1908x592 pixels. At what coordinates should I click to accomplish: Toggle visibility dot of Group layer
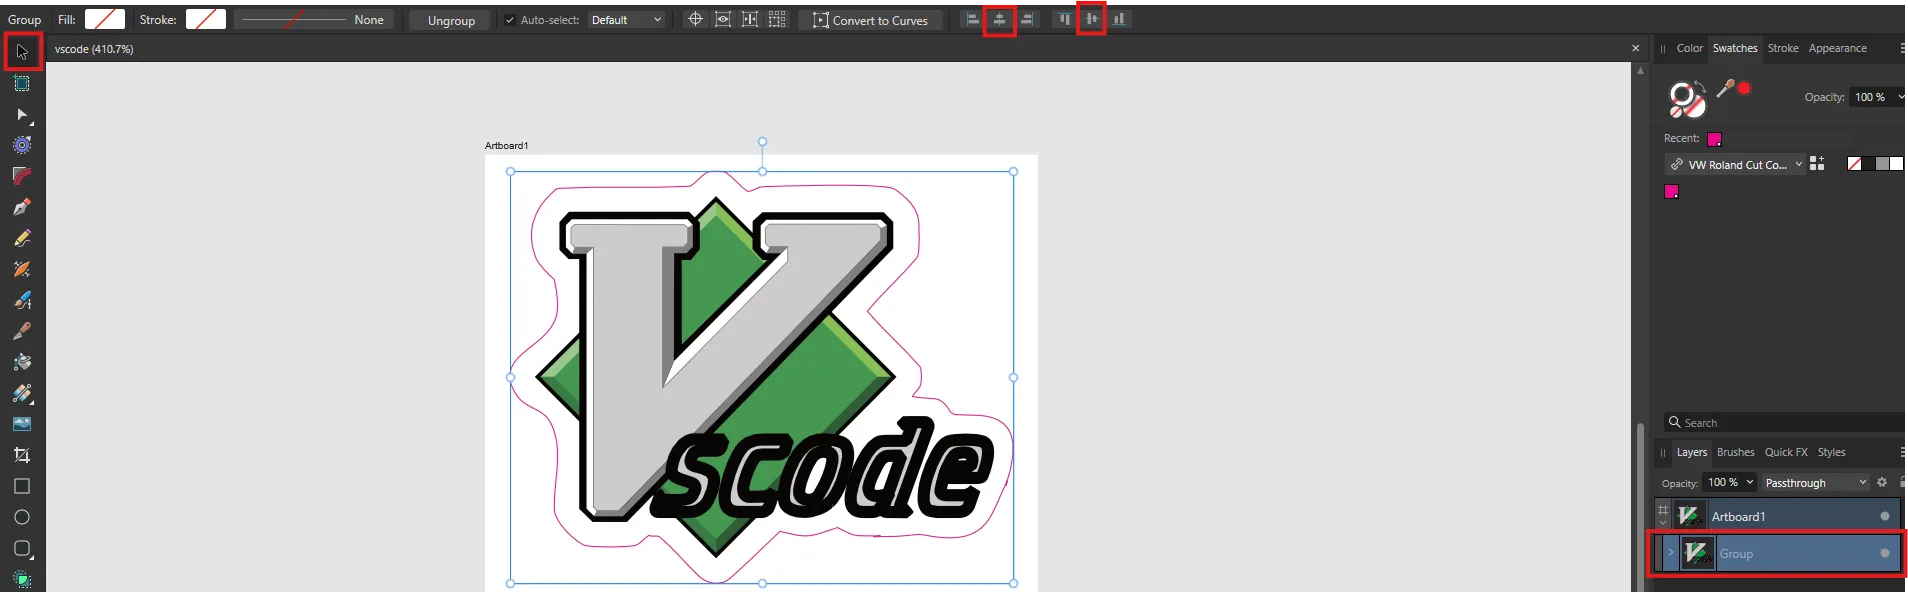(x=1884, y=553)
